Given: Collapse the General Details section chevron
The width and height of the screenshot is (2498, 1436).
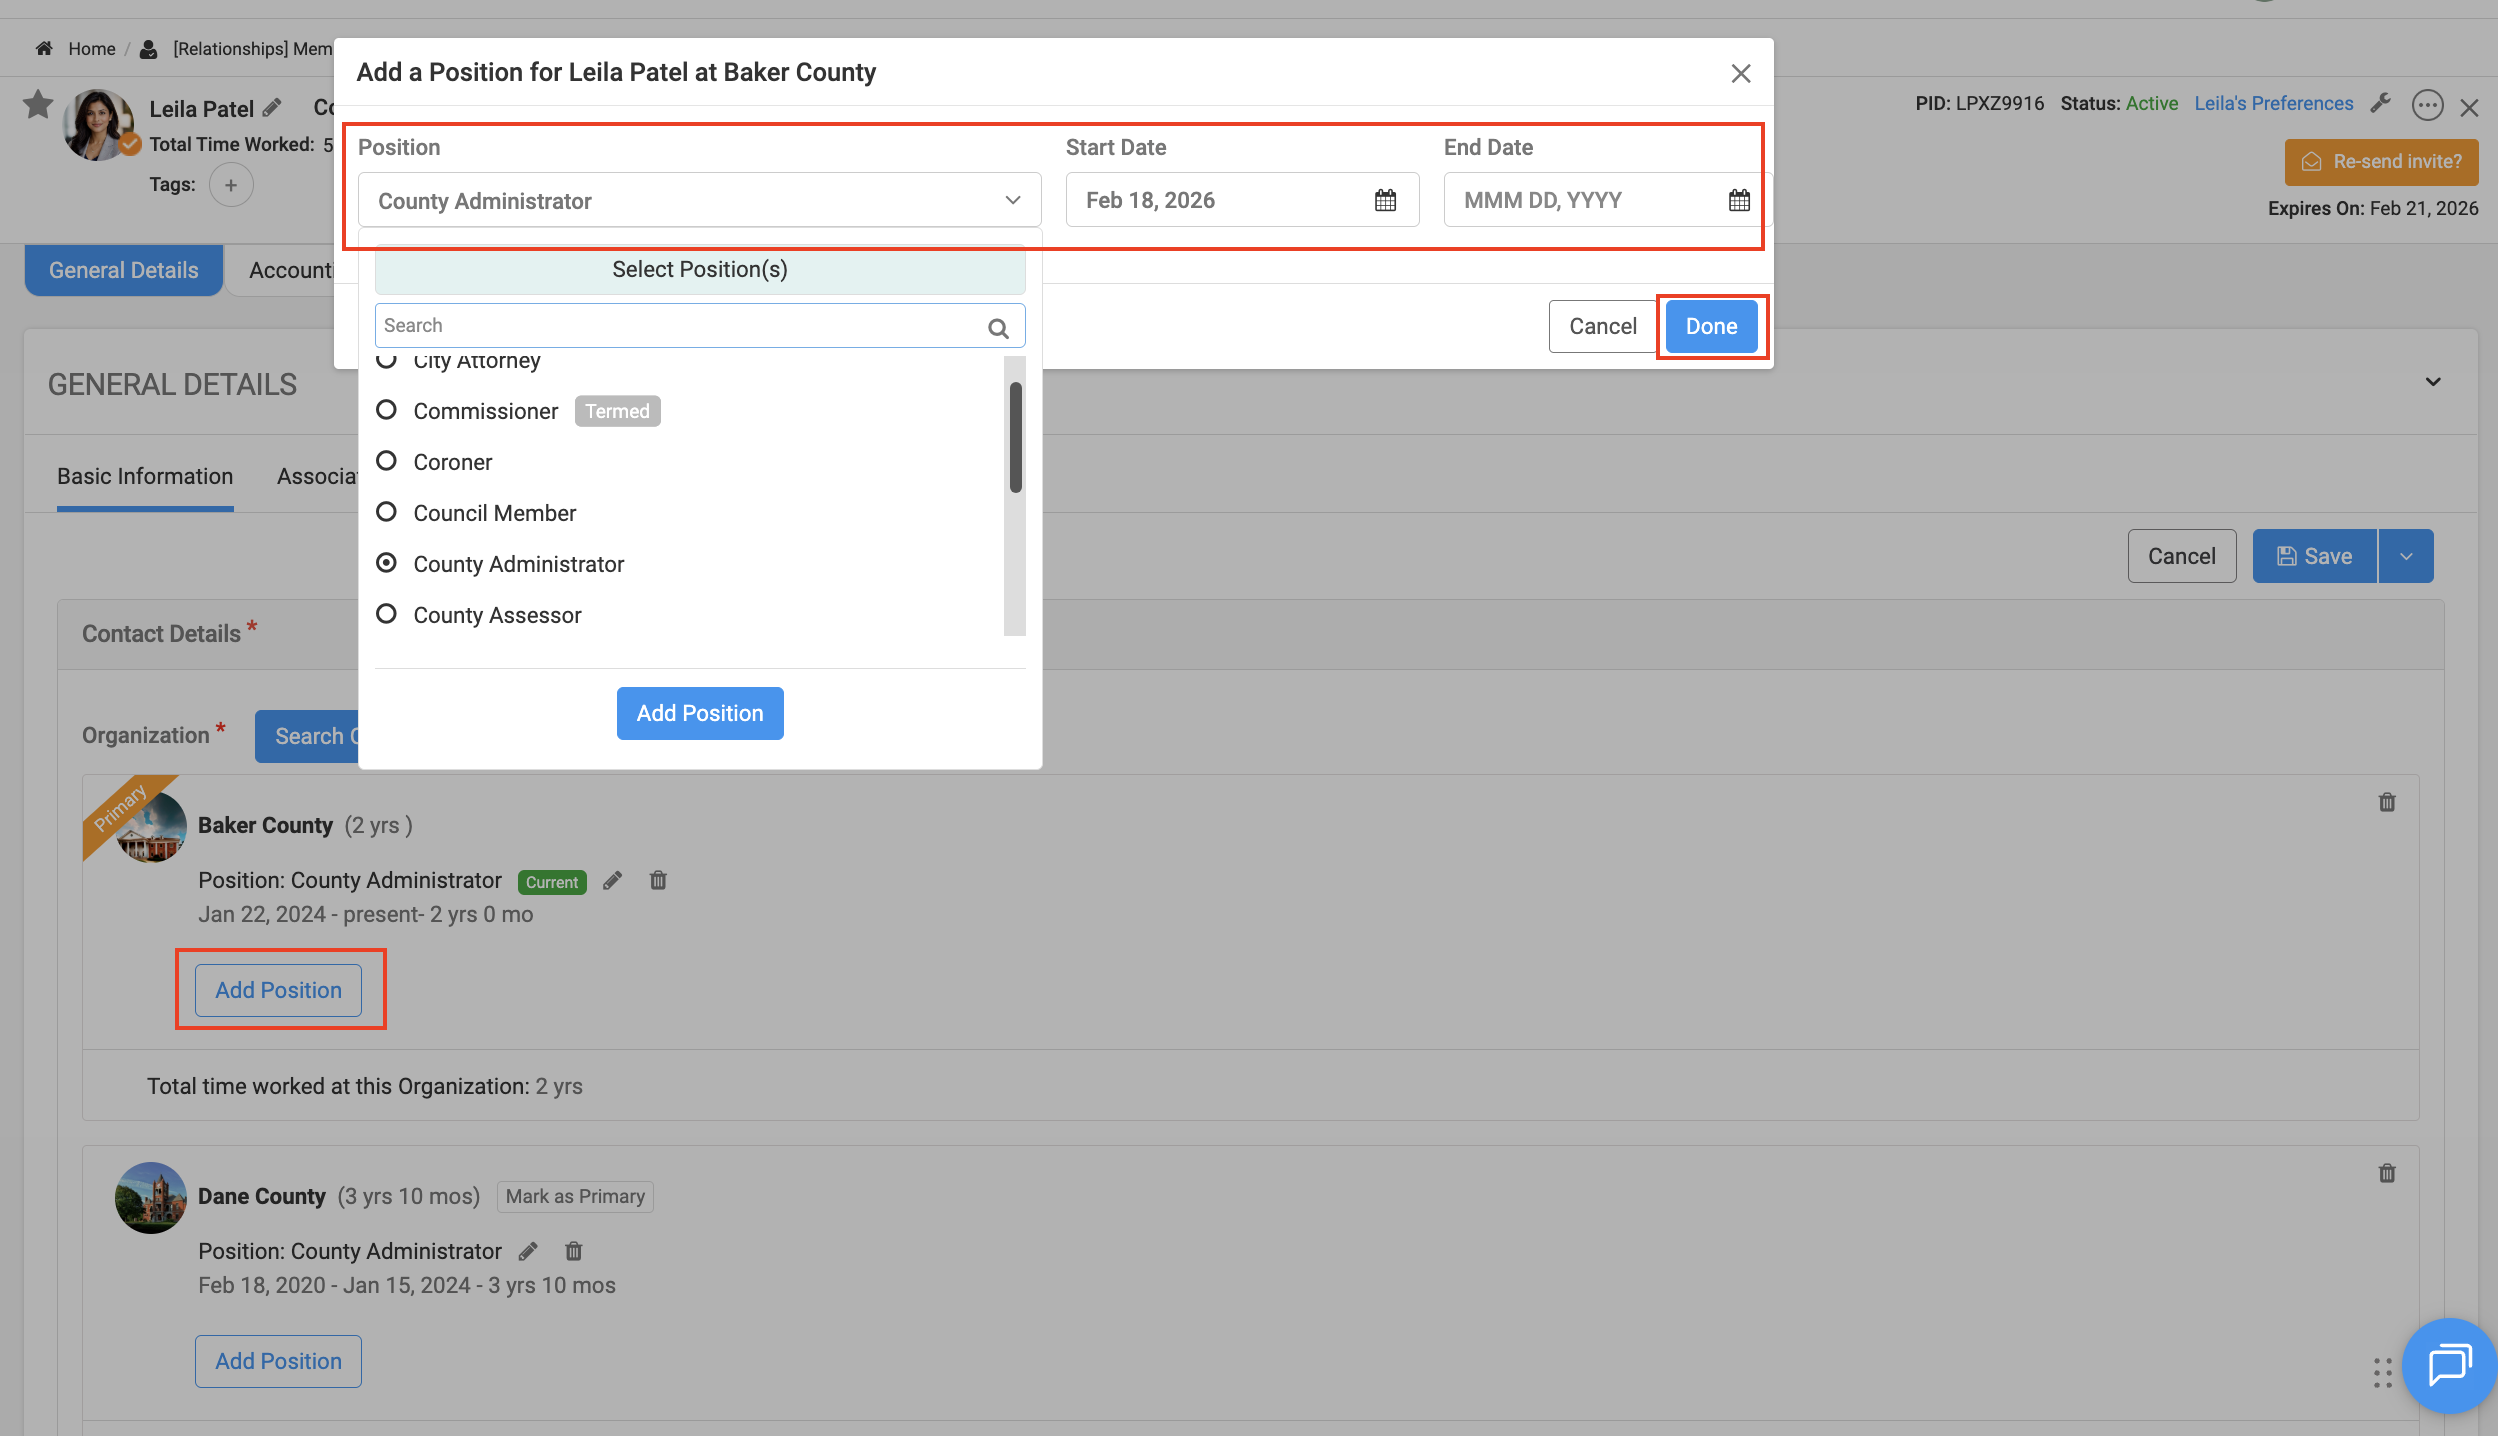Looking at the screenshot, I should pyautogui.click(x=2433, y=382).
